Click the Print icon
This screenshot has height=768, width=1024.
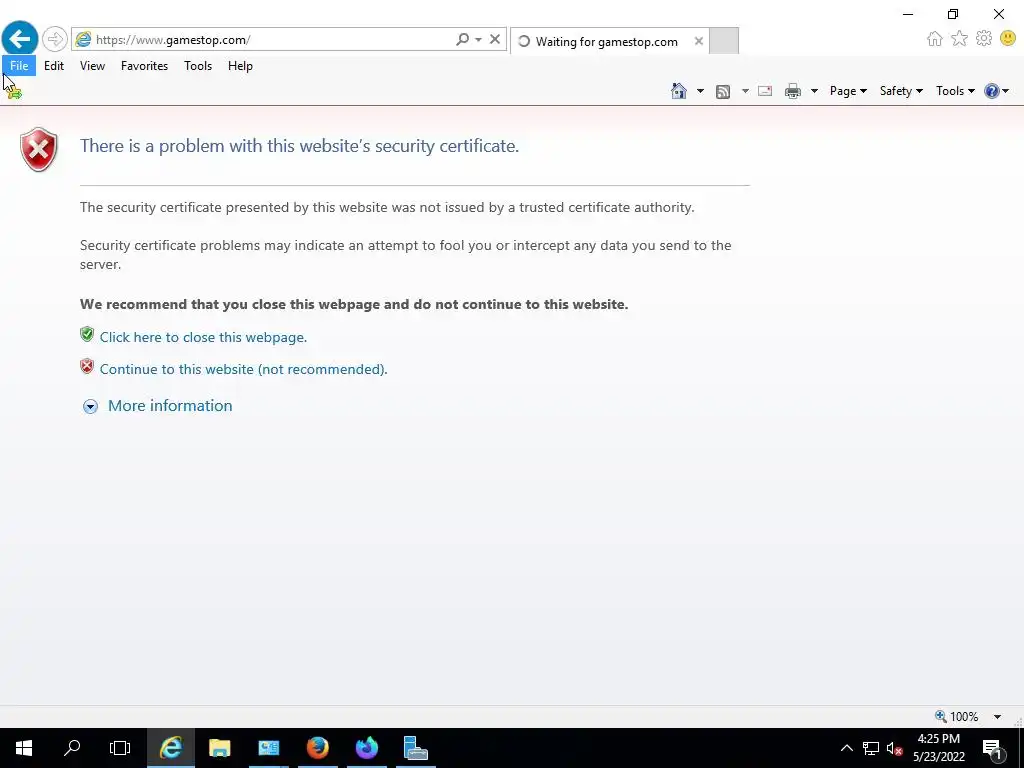[x=793, y=91]
